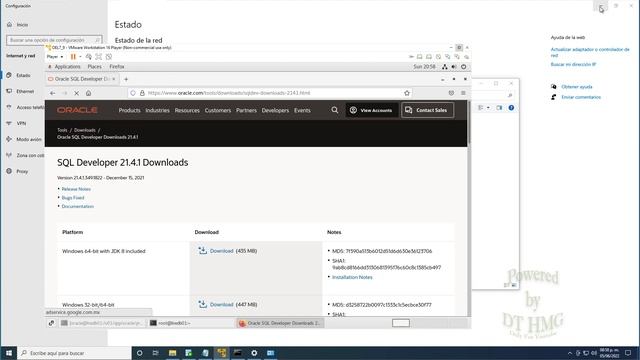Screen dimensions: 640x360
Task: Click the View Accounts button
Action: (372, 110)
